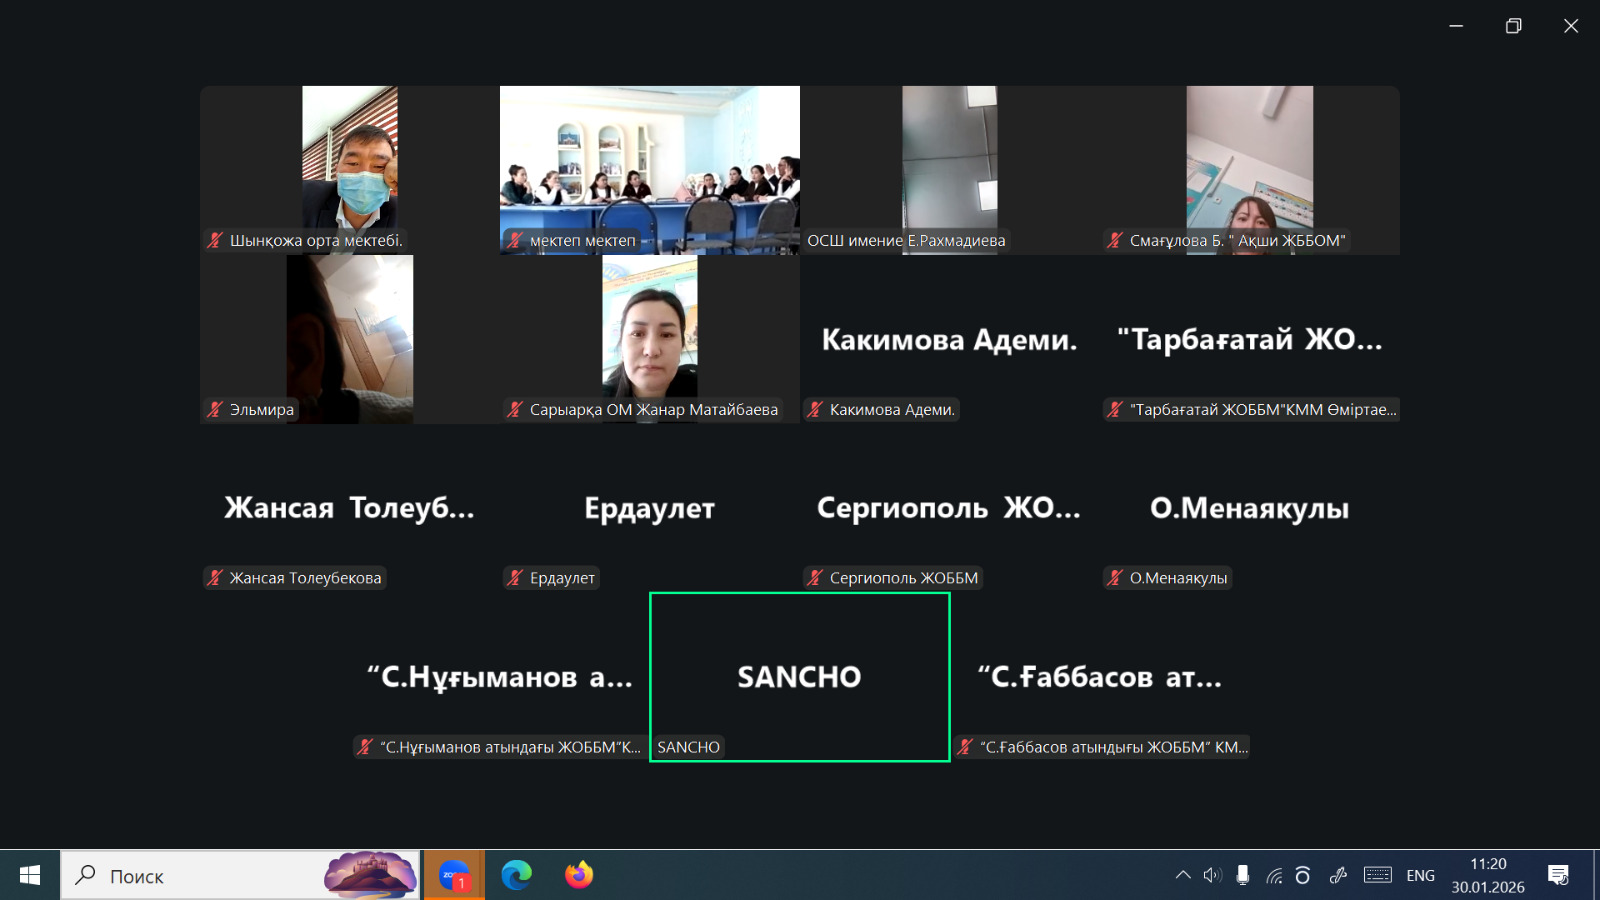Open the Wi-Fi network tray icon
This screenshot has width=1600, height=900.
pyautogui.click(x=1273, y=875)
